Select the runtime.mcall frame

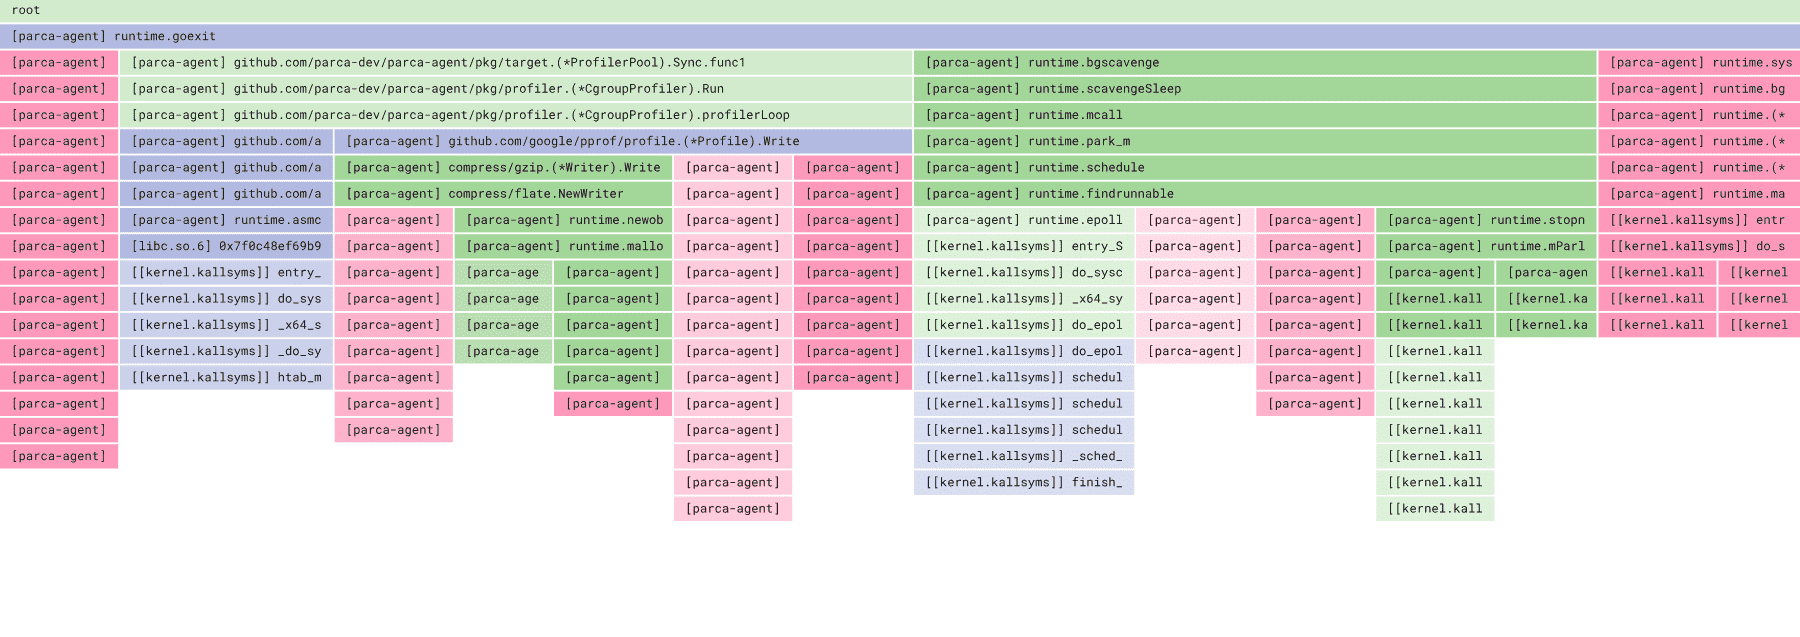(1254, 115)
